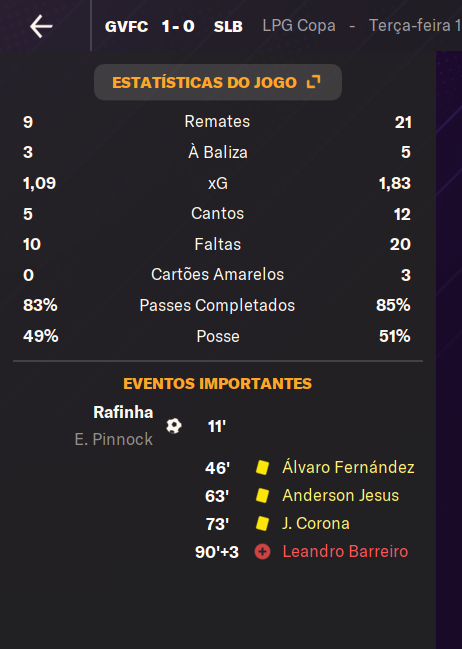Screen dimensions: 462x649
Task: Open Anderson Jesus player link
Action: [x=341, y=495]
